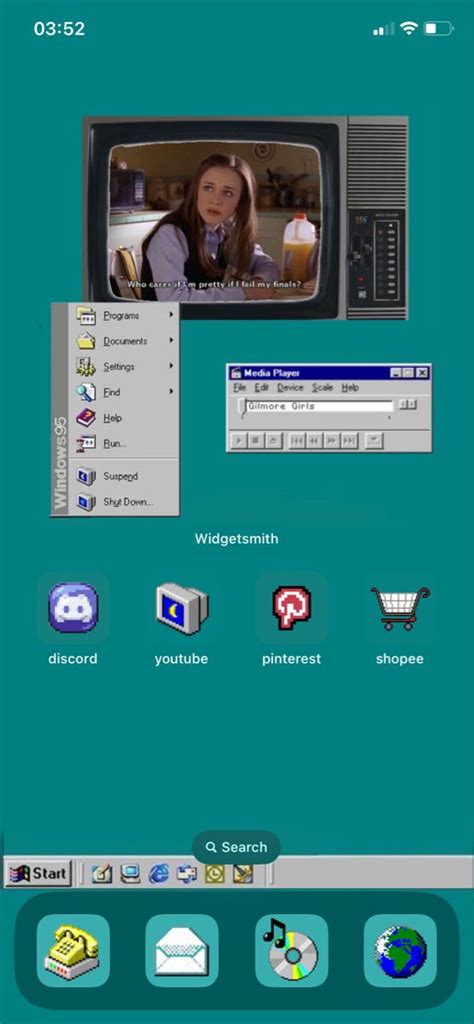Expand the Documents submenu arrow
This screenshot has width=474, height=1024.
click(172, 340)
